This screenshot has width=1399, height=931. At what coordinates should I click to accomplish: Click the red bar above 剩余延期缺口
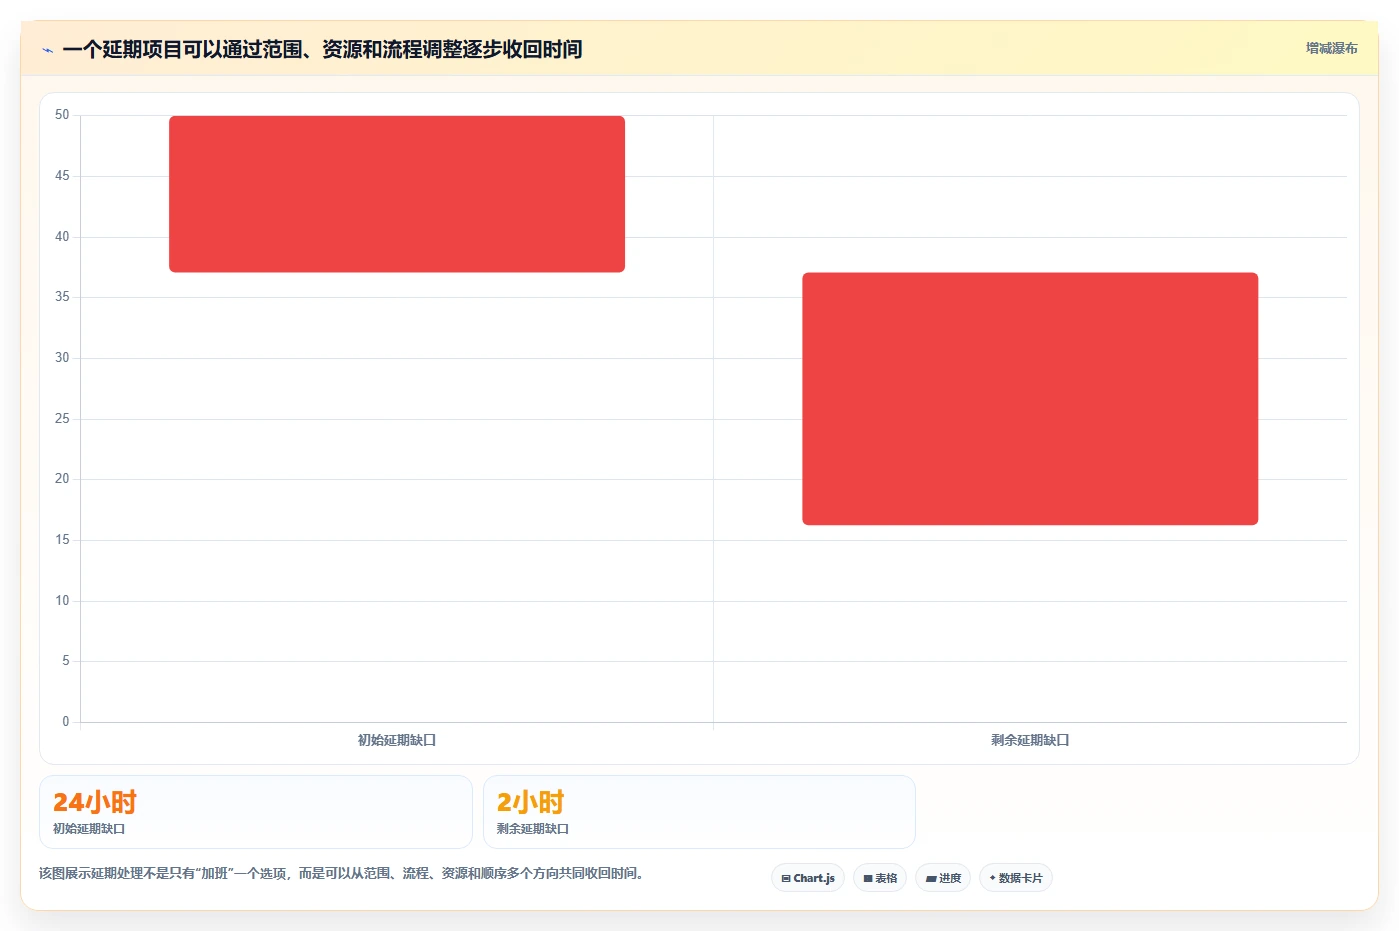click(1030, 399)
